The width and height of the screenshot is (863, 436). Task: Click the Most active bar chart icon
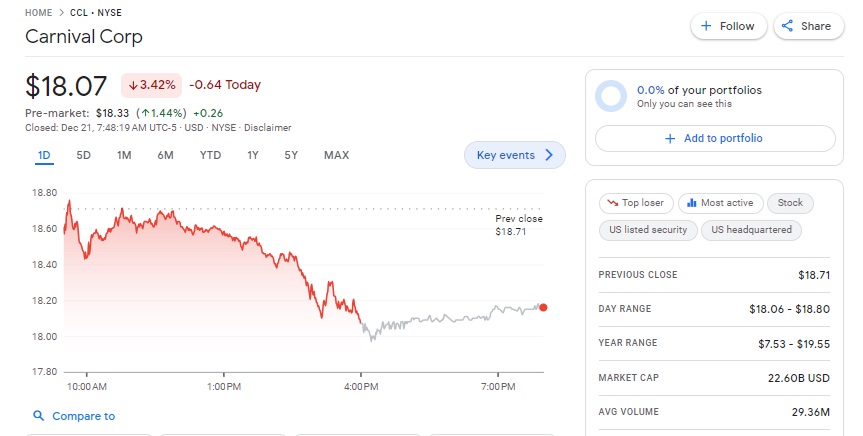pos(690,203)
